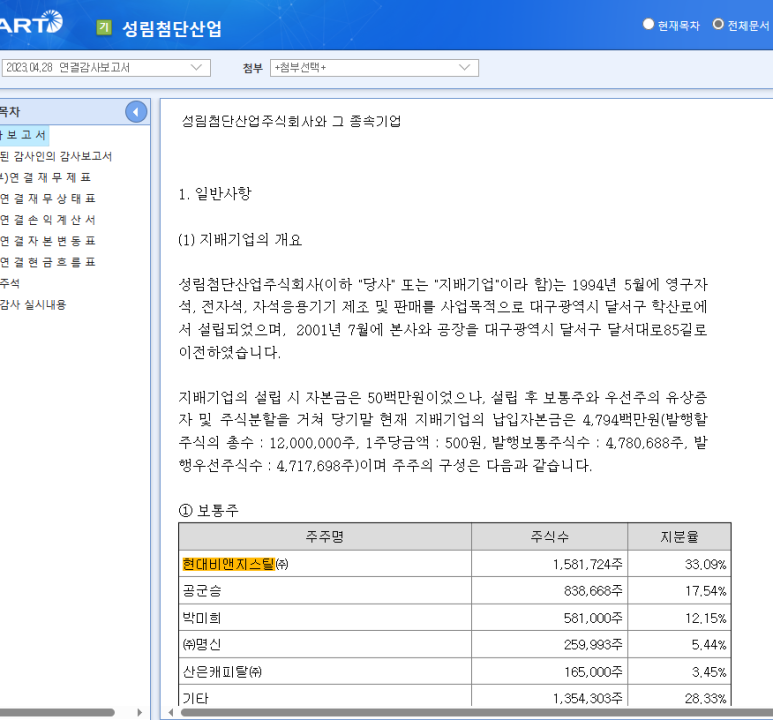Viewport: 773px width, 720px height.
Task: Open the (첨부)연결재무제표 entry
Action: [x=45, y=178]
